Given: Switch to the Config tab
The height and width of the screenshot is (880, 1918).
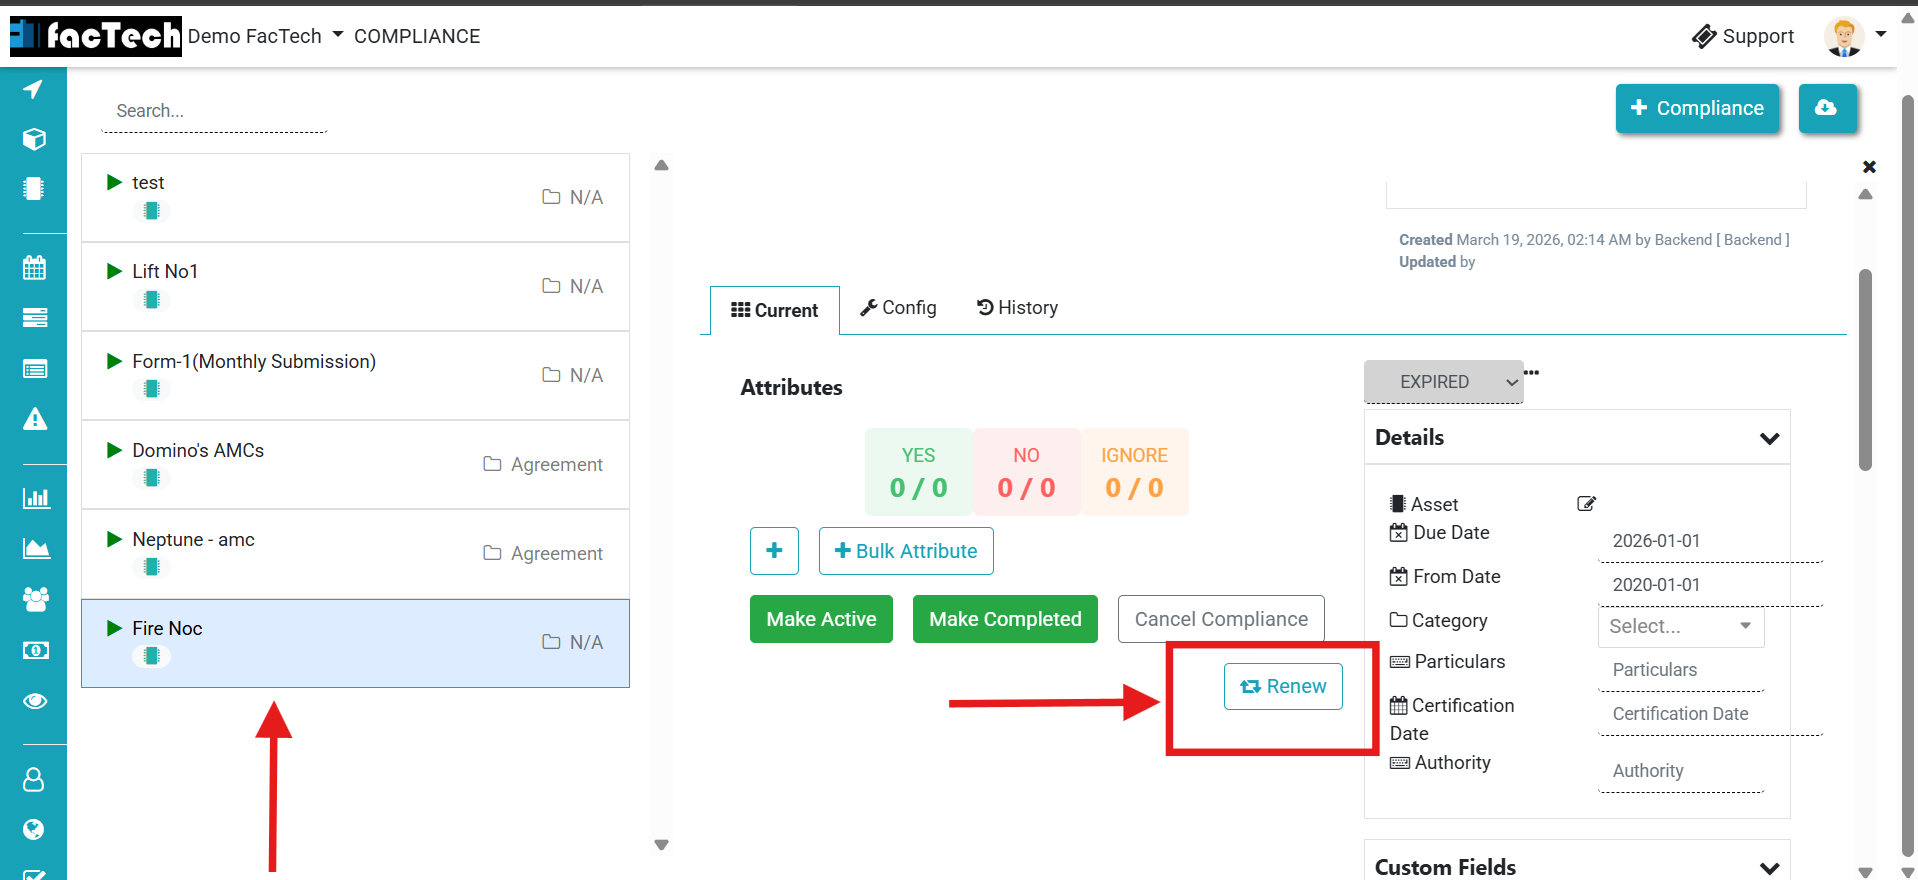Looking at the screenshot, I should [898, 308].
